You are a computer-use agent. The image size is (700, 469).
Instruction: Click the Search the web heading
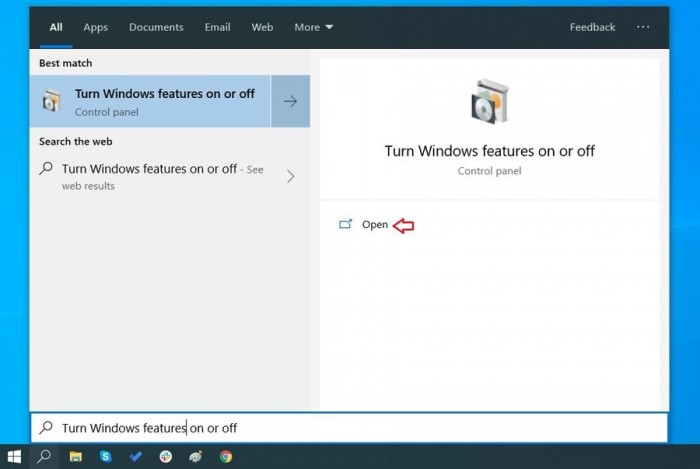coord(75,141)
